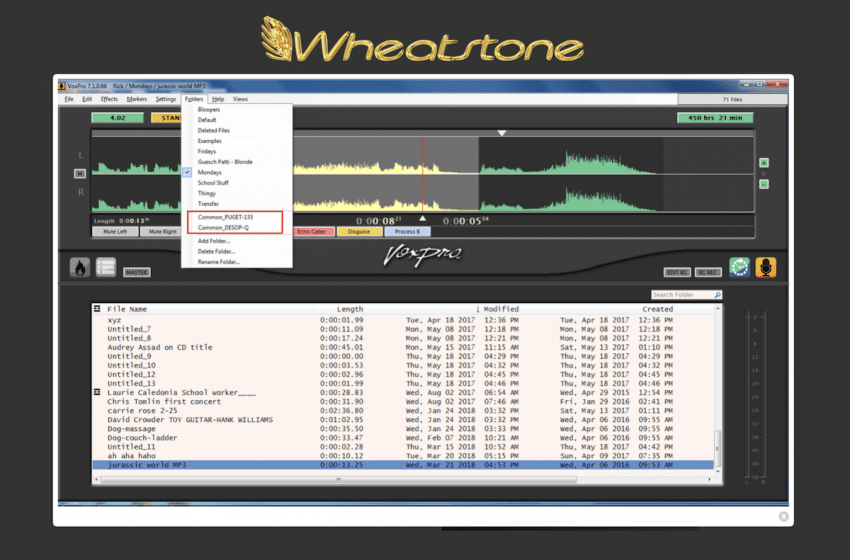Click the flame icon button
Screen dimensions: 850x560
[79, 267]
